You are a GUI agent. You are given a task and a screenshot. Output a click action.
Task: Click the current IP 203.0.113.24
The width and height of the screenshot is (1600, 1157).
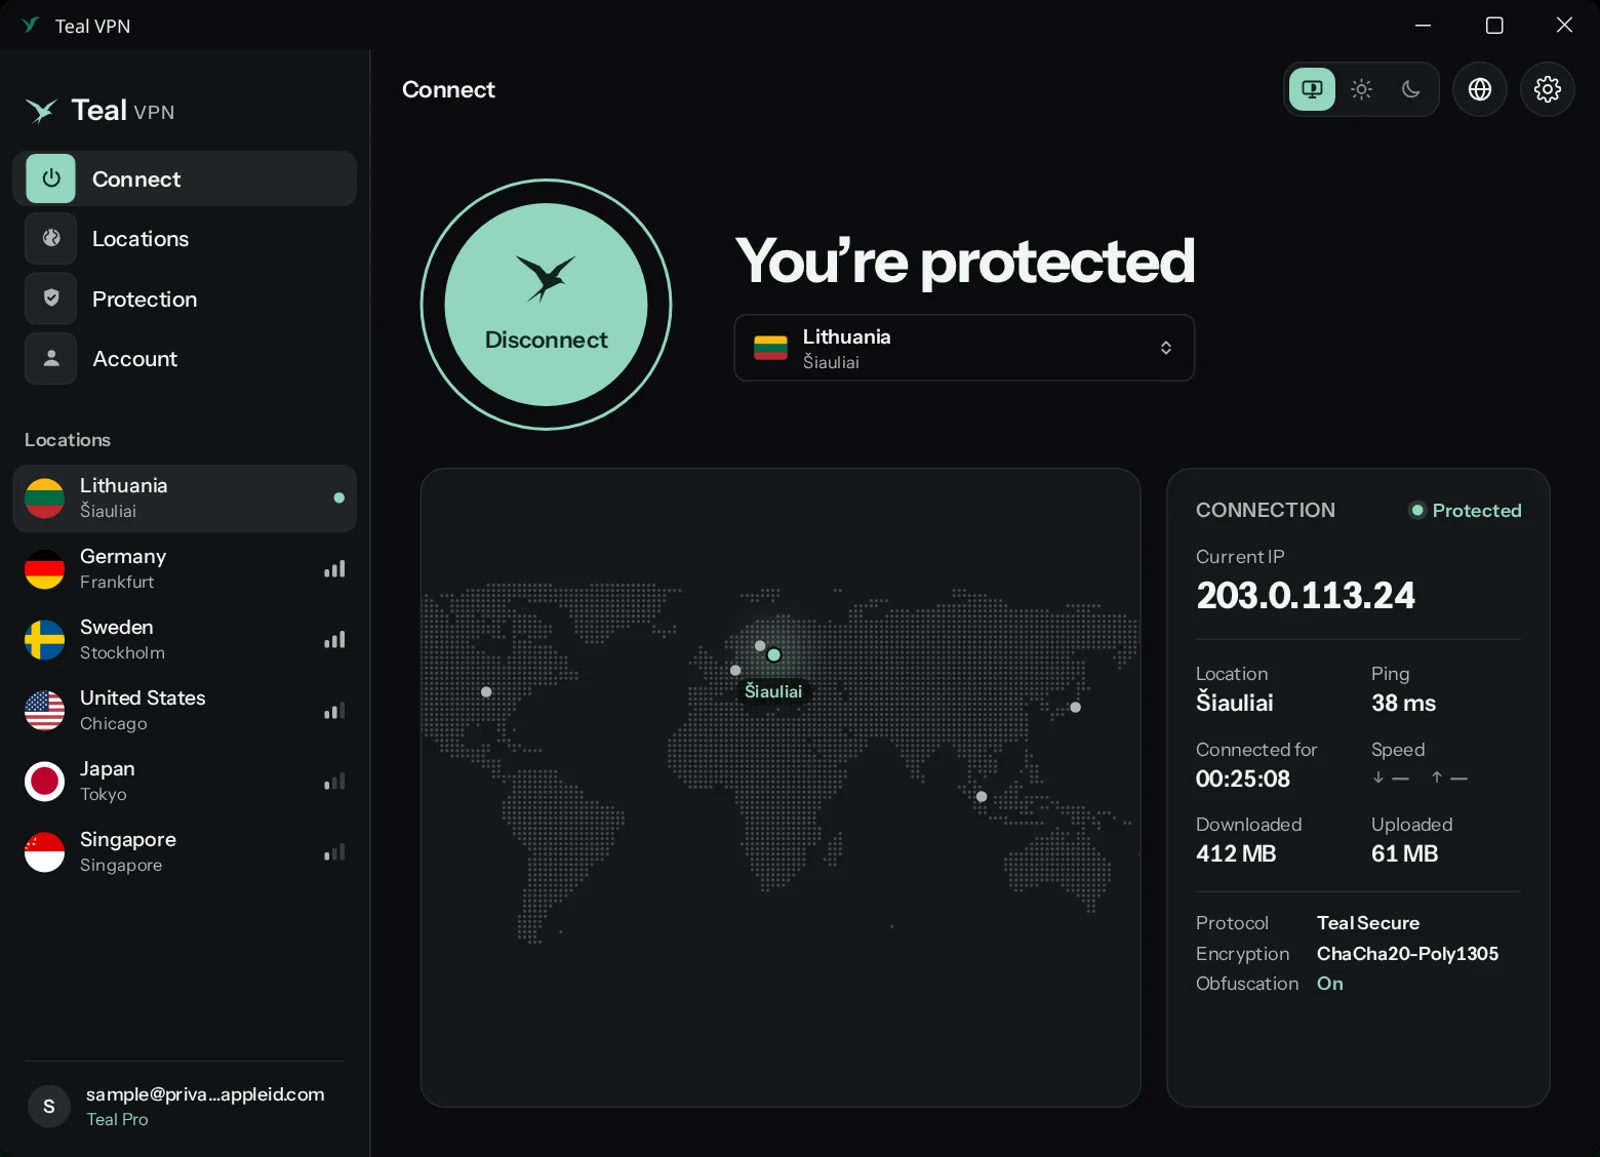(1305, 596)
